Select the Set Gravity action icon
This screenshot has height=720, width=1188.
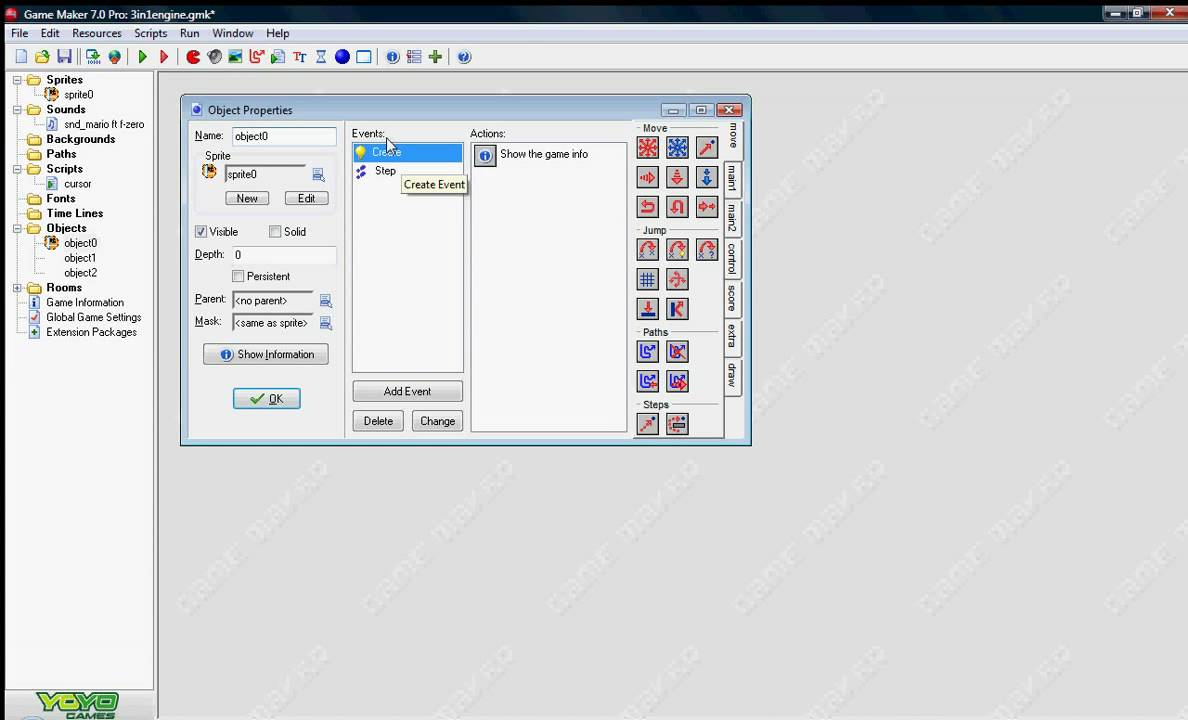tap(707, 177)
